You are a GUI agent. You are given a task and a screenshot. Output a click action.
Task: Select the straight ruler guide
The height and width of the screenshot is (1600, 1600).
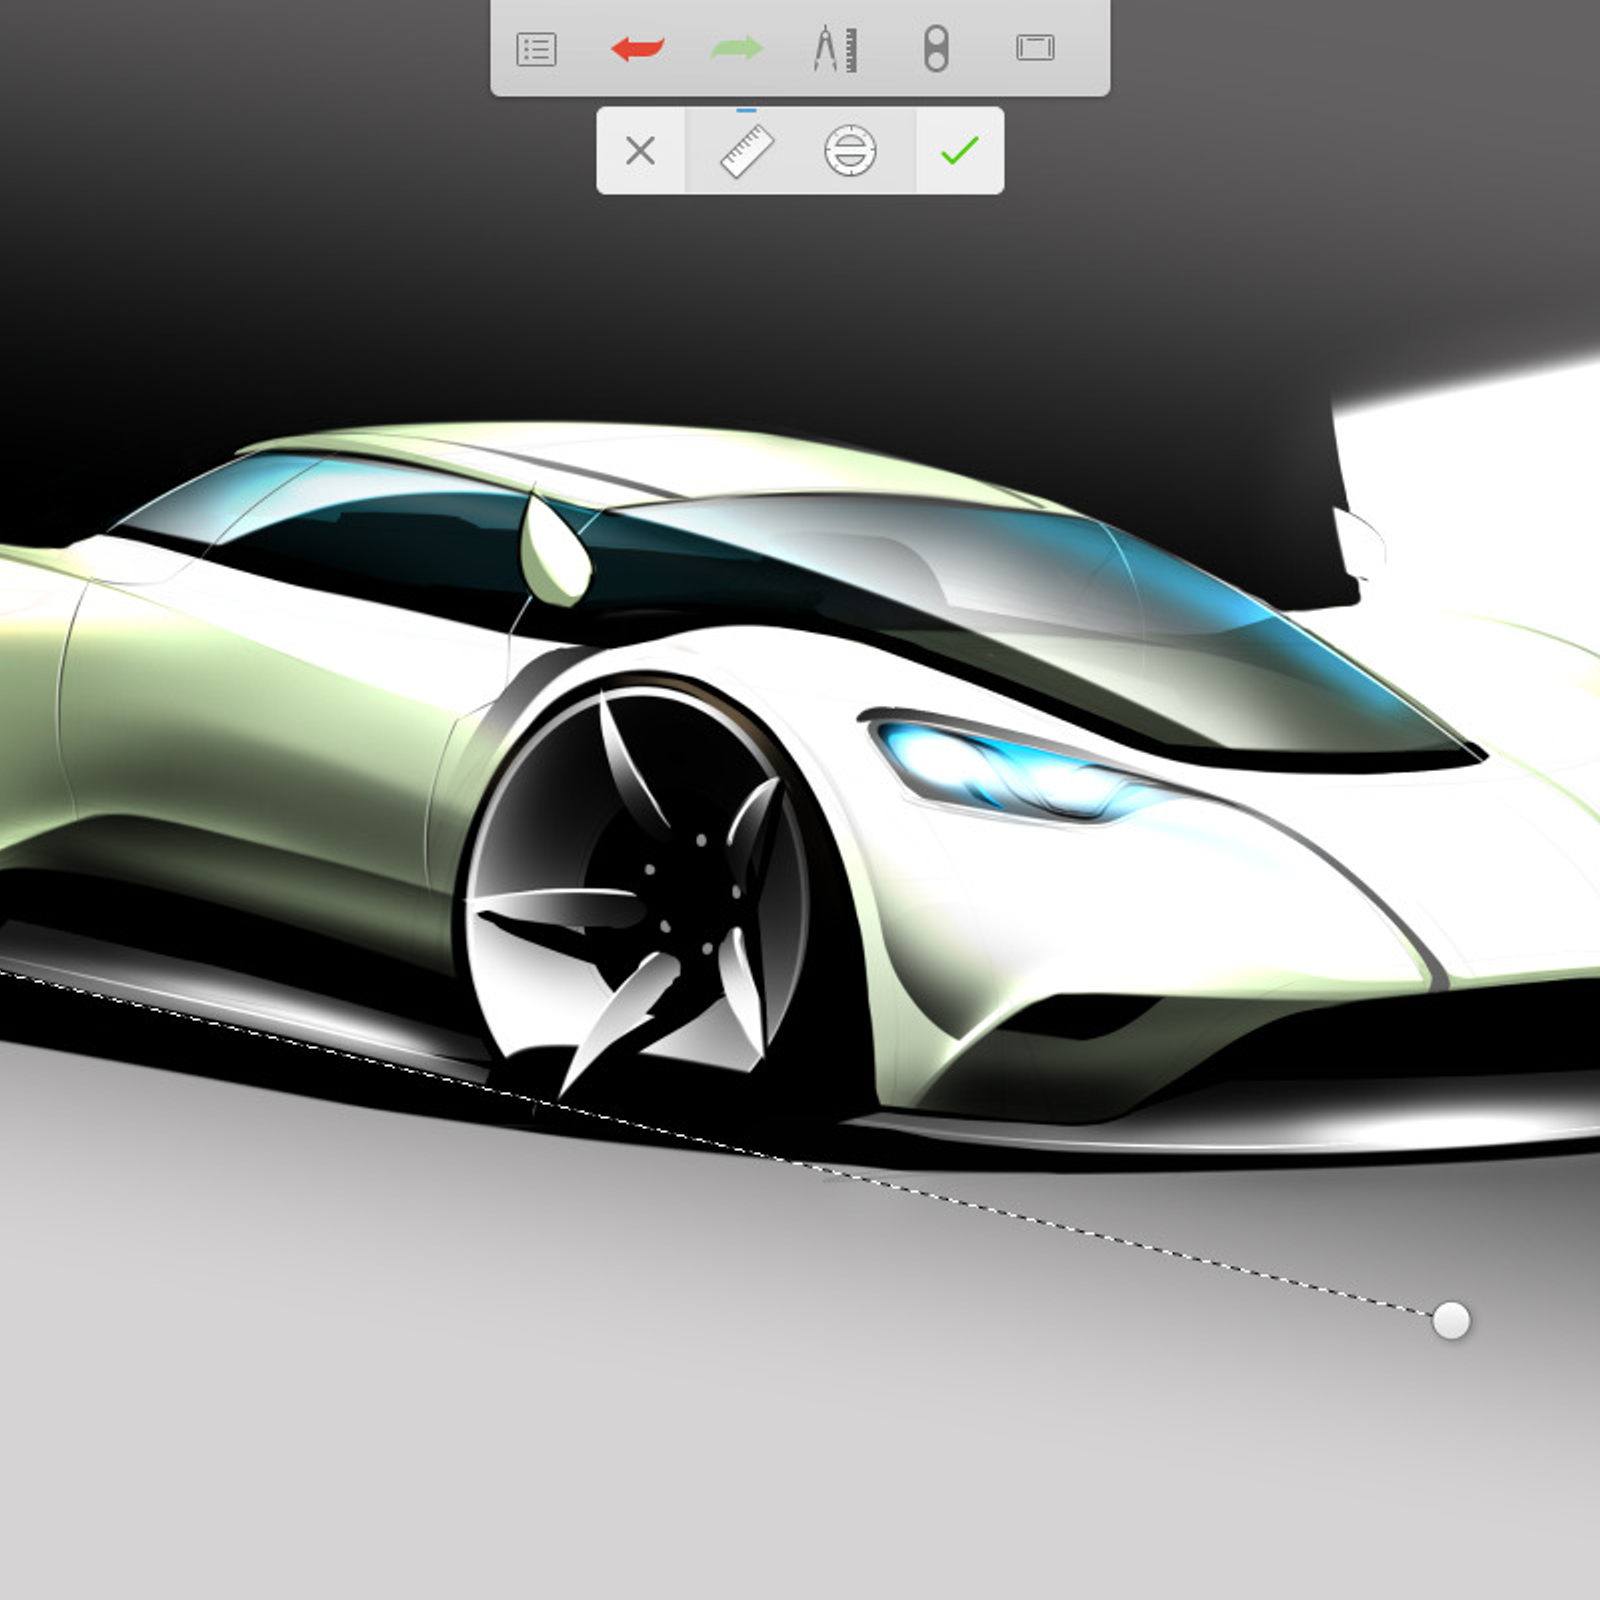(x=747, y=151)
